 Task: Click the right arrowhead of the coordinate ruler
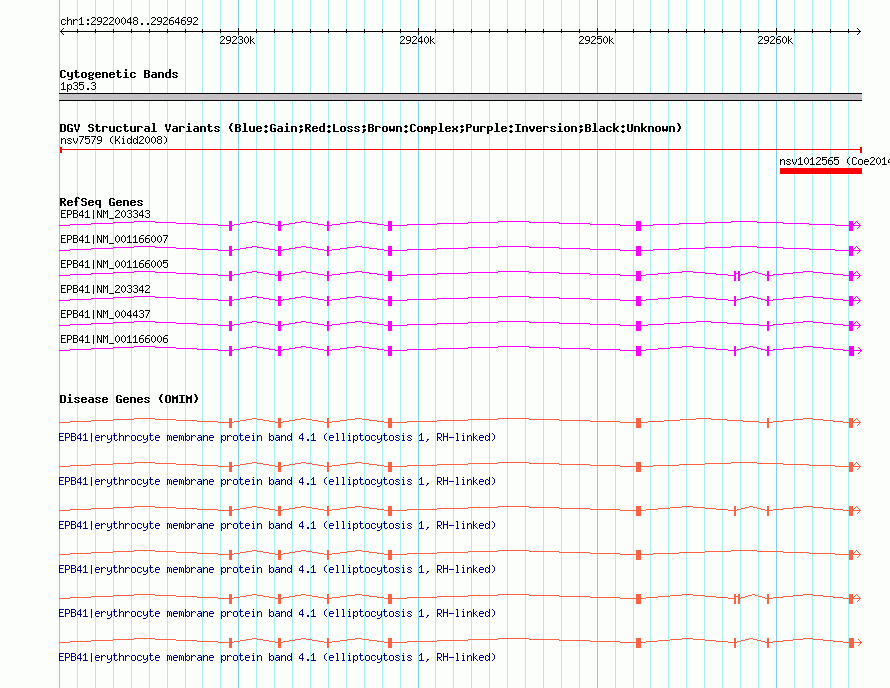coord(859,31)
